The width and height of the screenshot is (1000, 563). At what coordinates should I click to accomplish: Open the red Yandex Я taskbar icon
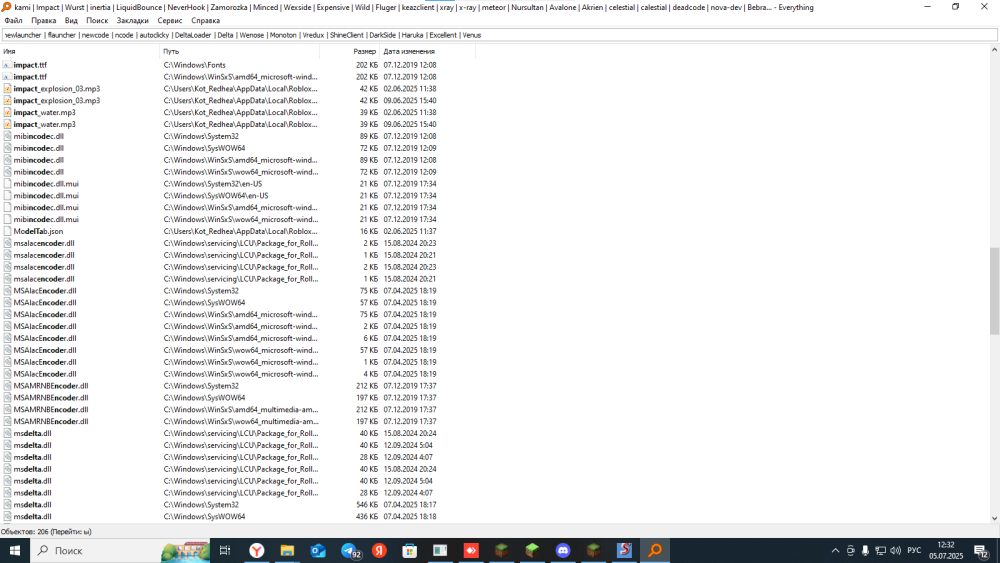click(379, 550)
